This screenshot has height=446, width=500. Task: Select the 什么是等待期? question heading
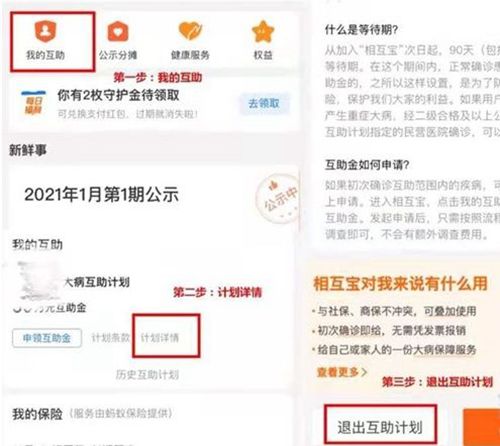[361, 30]
